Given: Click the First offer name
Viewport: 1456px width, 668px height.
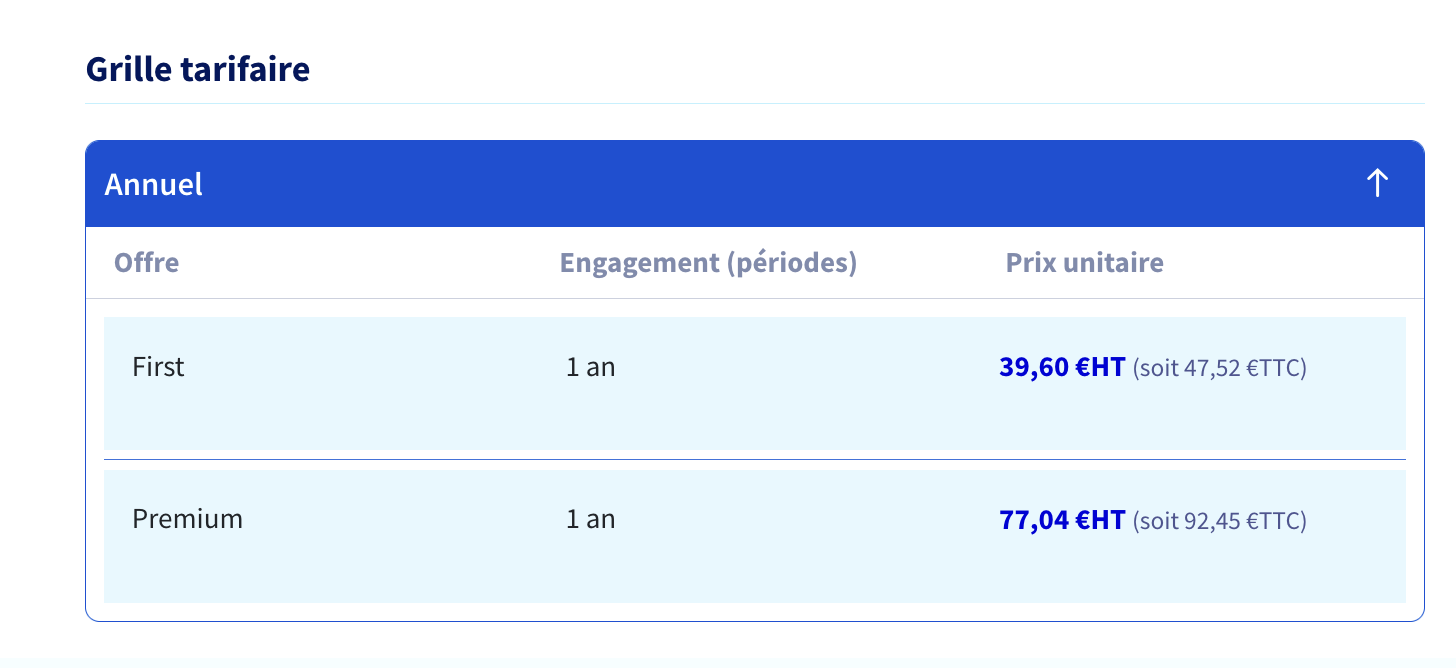Looking at the screenshot, I should tap(158, 367).
